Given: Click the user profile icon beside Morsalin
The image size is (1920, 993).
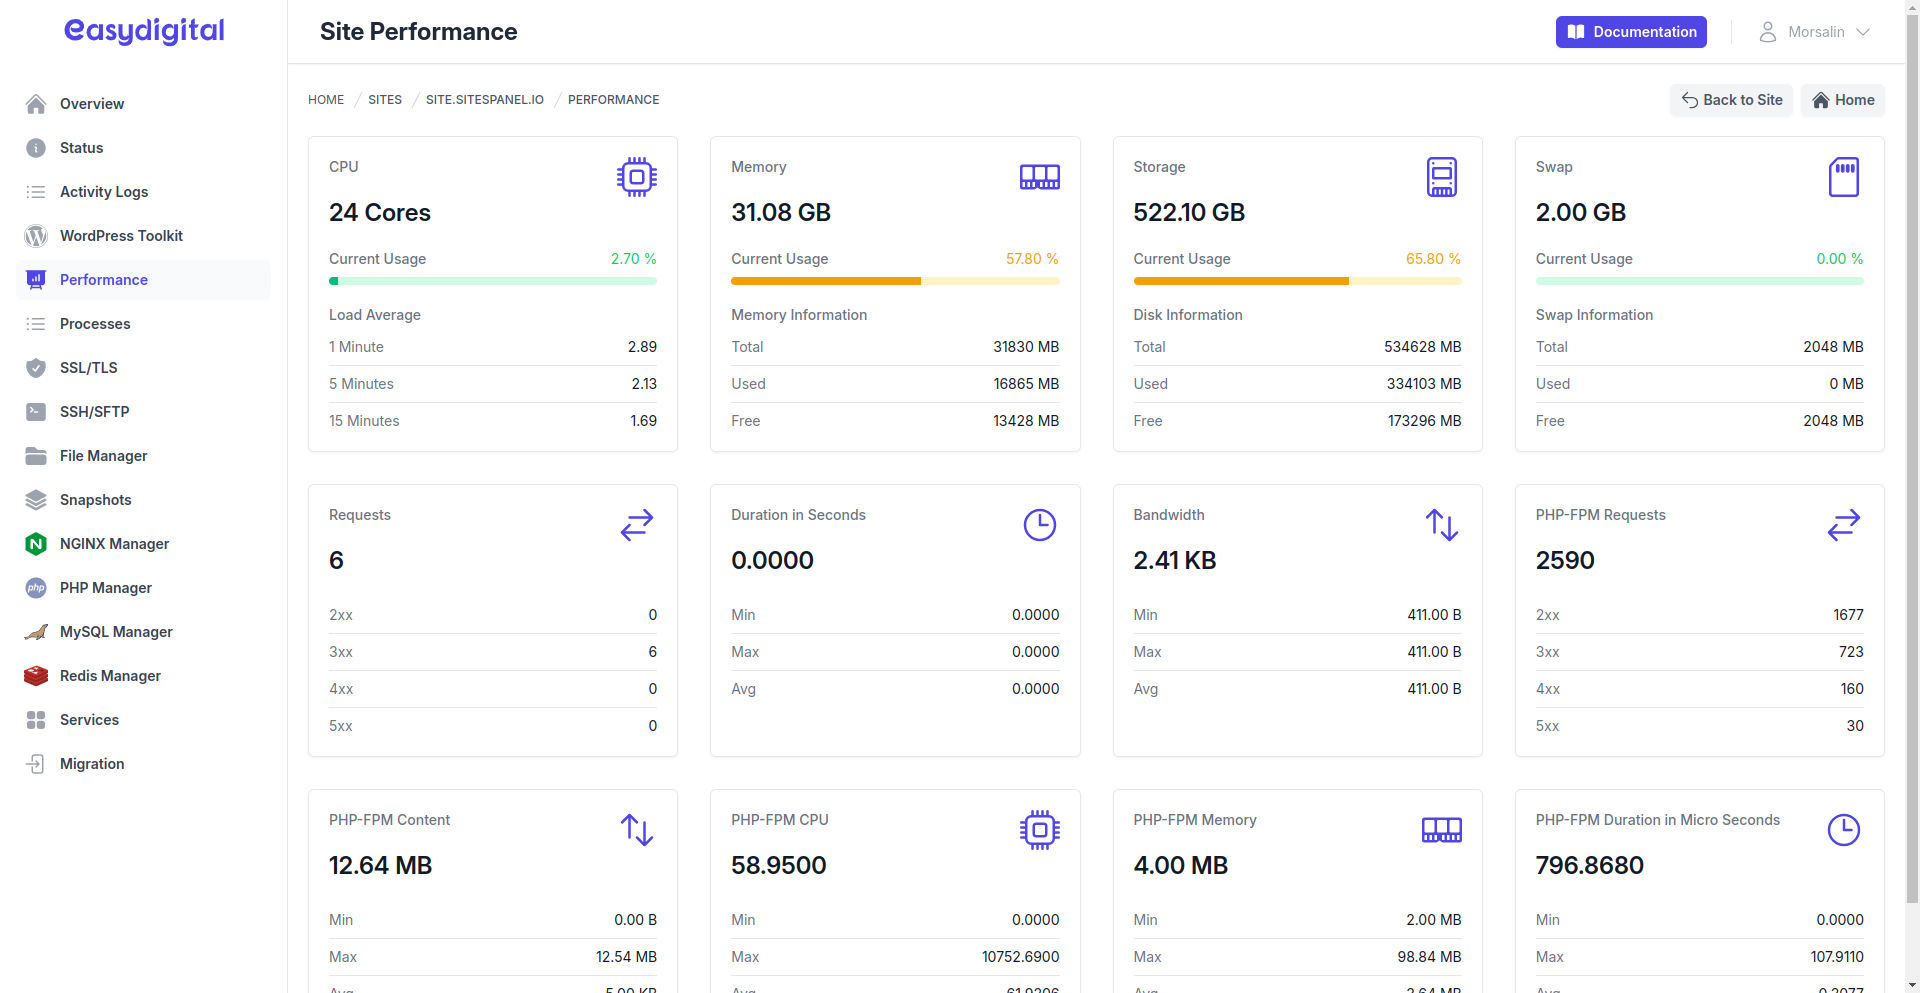Looking at the screenshot, I should [1767, 32].
